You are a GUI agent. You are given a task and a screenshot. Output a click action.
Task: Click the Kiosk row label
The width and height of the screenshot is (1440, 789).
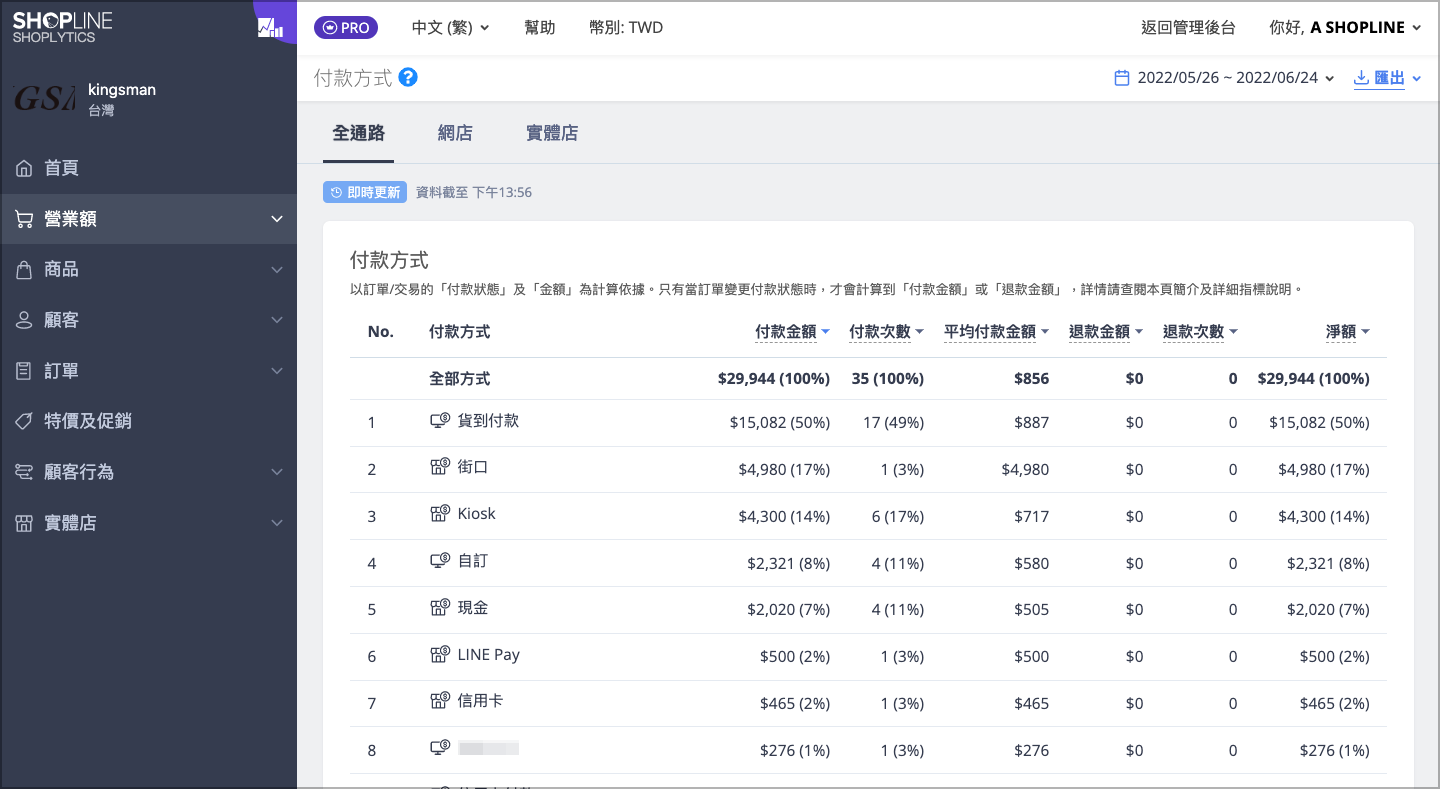tap(477, 514)
